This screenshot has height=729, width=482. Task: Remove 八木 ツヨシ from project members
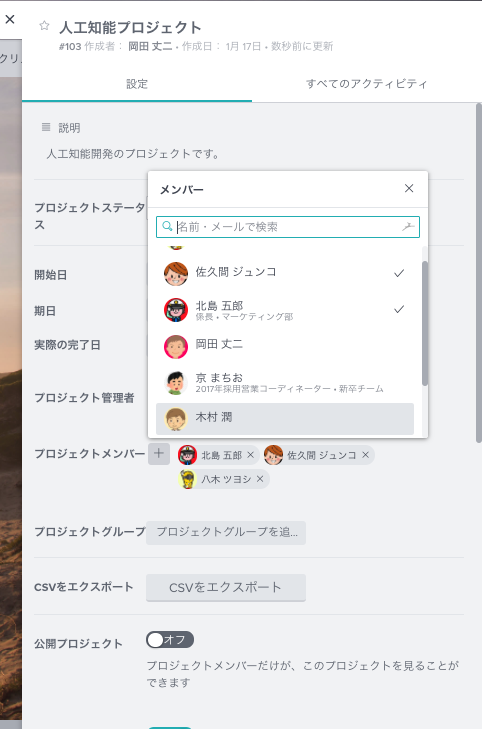(260, 479)
